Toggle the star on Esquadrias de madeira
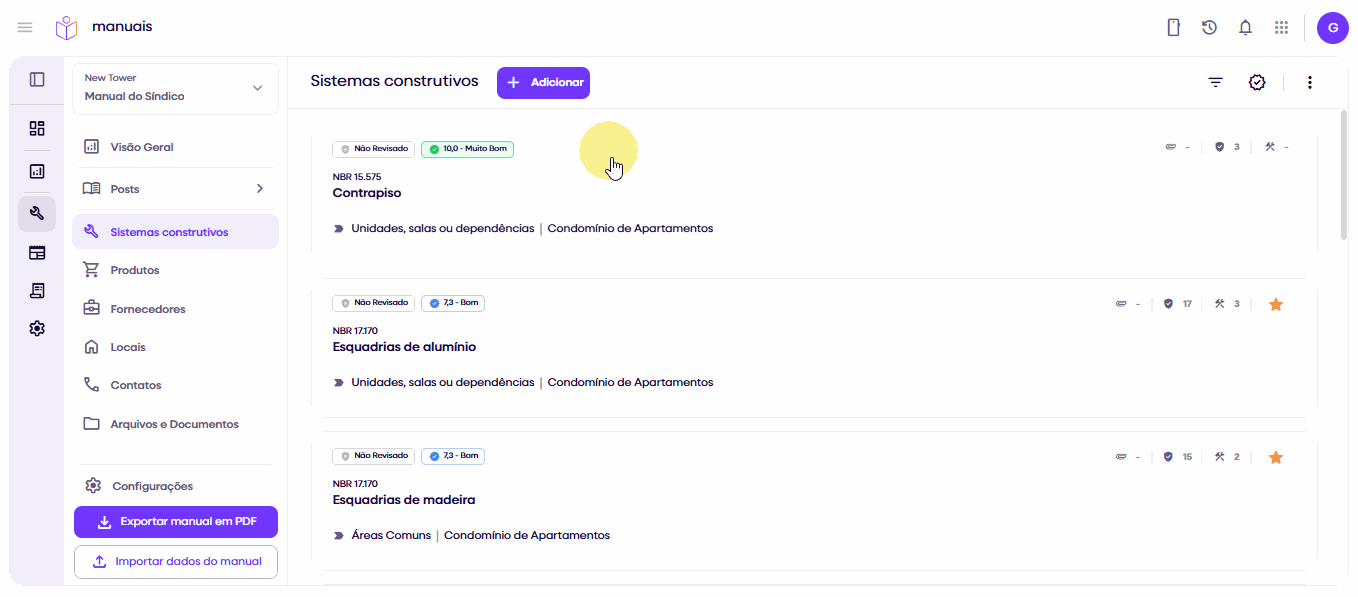Image resolution: width=1358 pixels, height=597 pixels. (1275, 457)
